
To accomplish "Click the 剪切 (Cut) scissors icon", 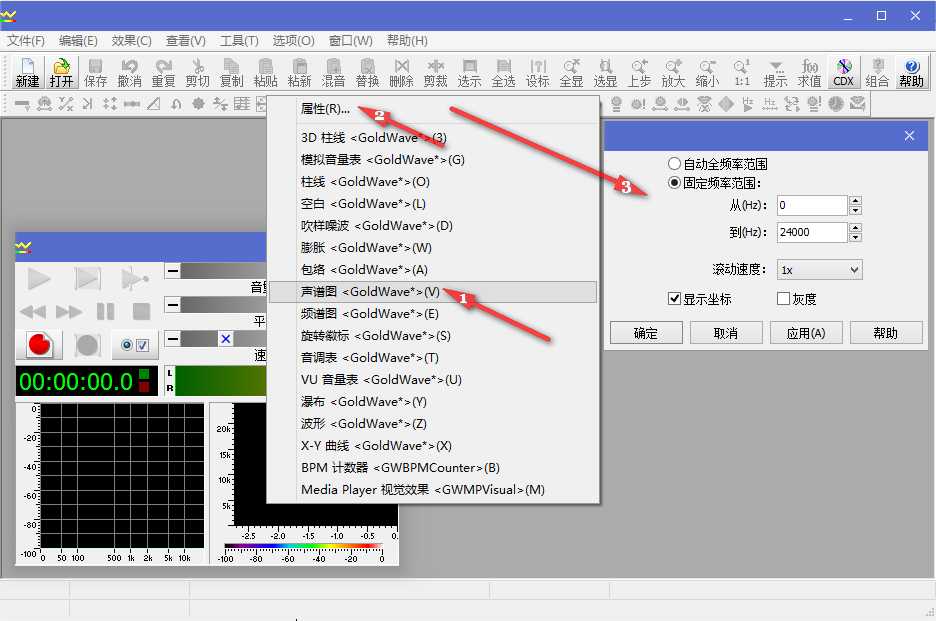I will [198, 72].
